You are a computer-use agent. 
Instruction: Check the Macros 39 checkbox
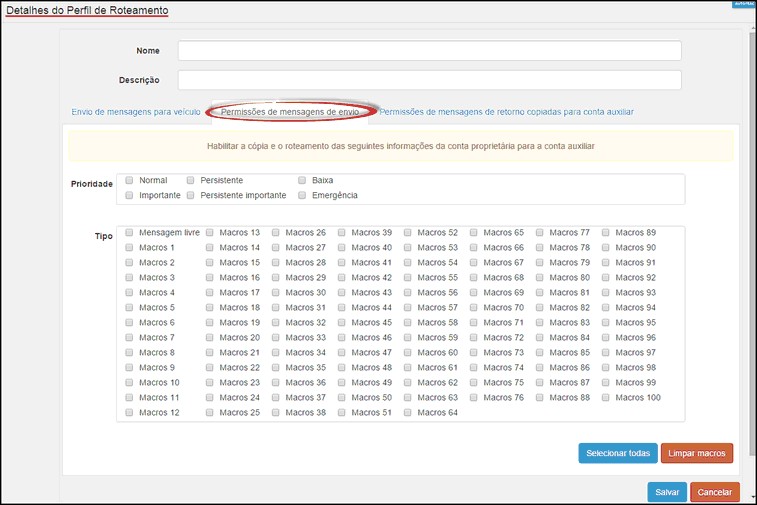click(x=341, y=232)
